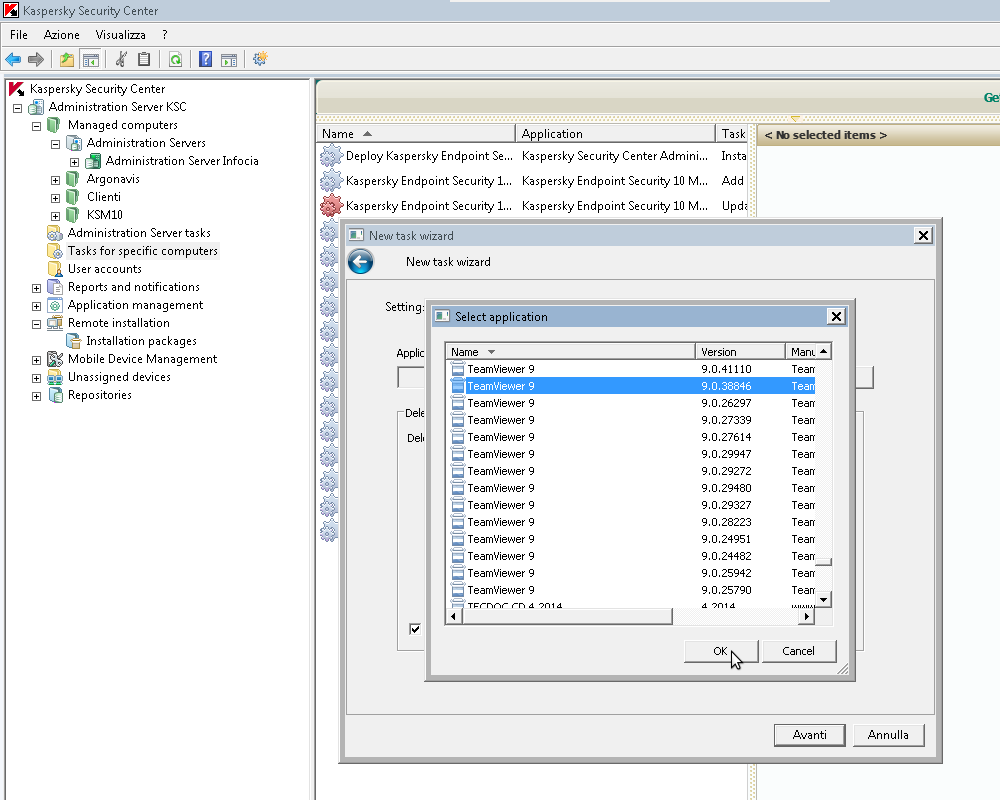Sort the task list by Application column

click(615, 133)
